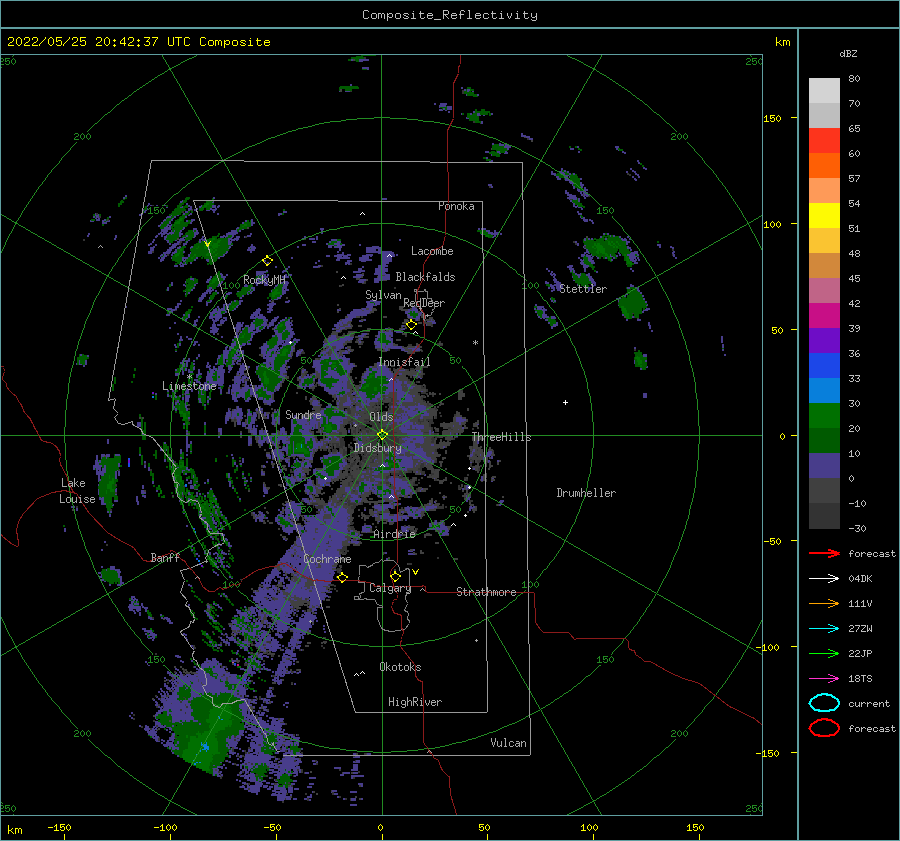Click the Didsbury label on map
Image resolution: width=900 pixels, height=841 pixels.
[377, 448]
